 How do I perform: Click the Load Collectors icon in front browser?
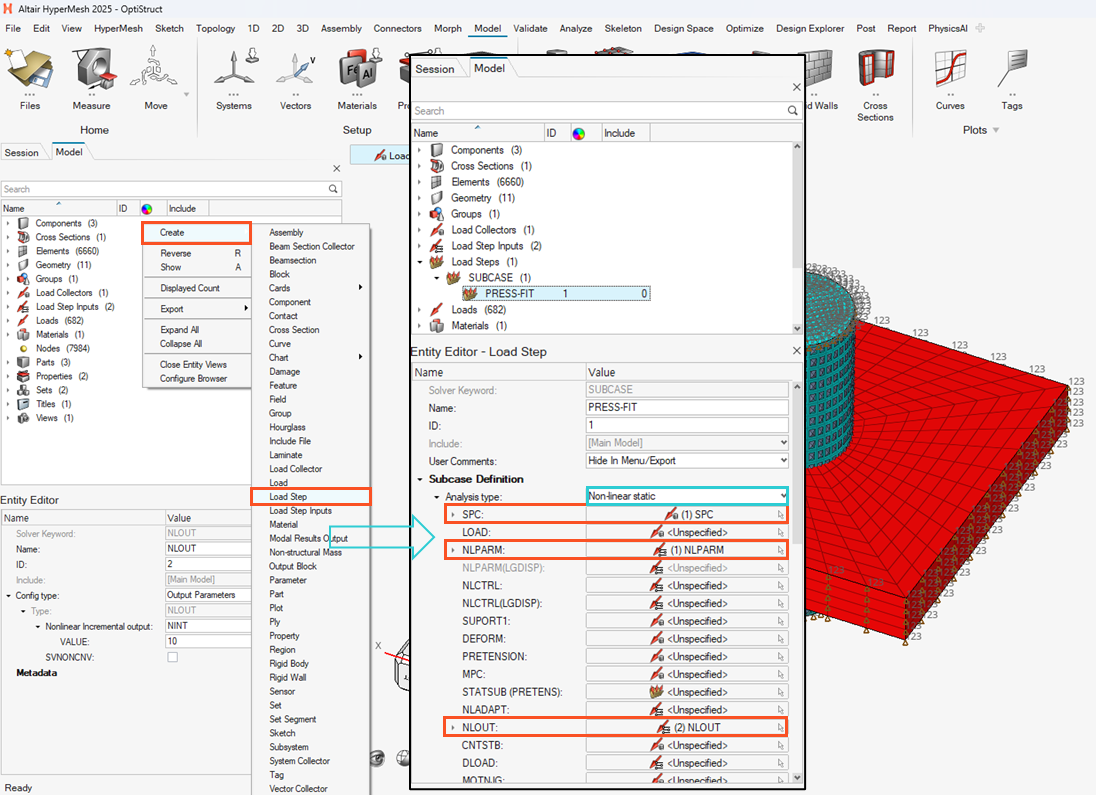coord(437,229)
